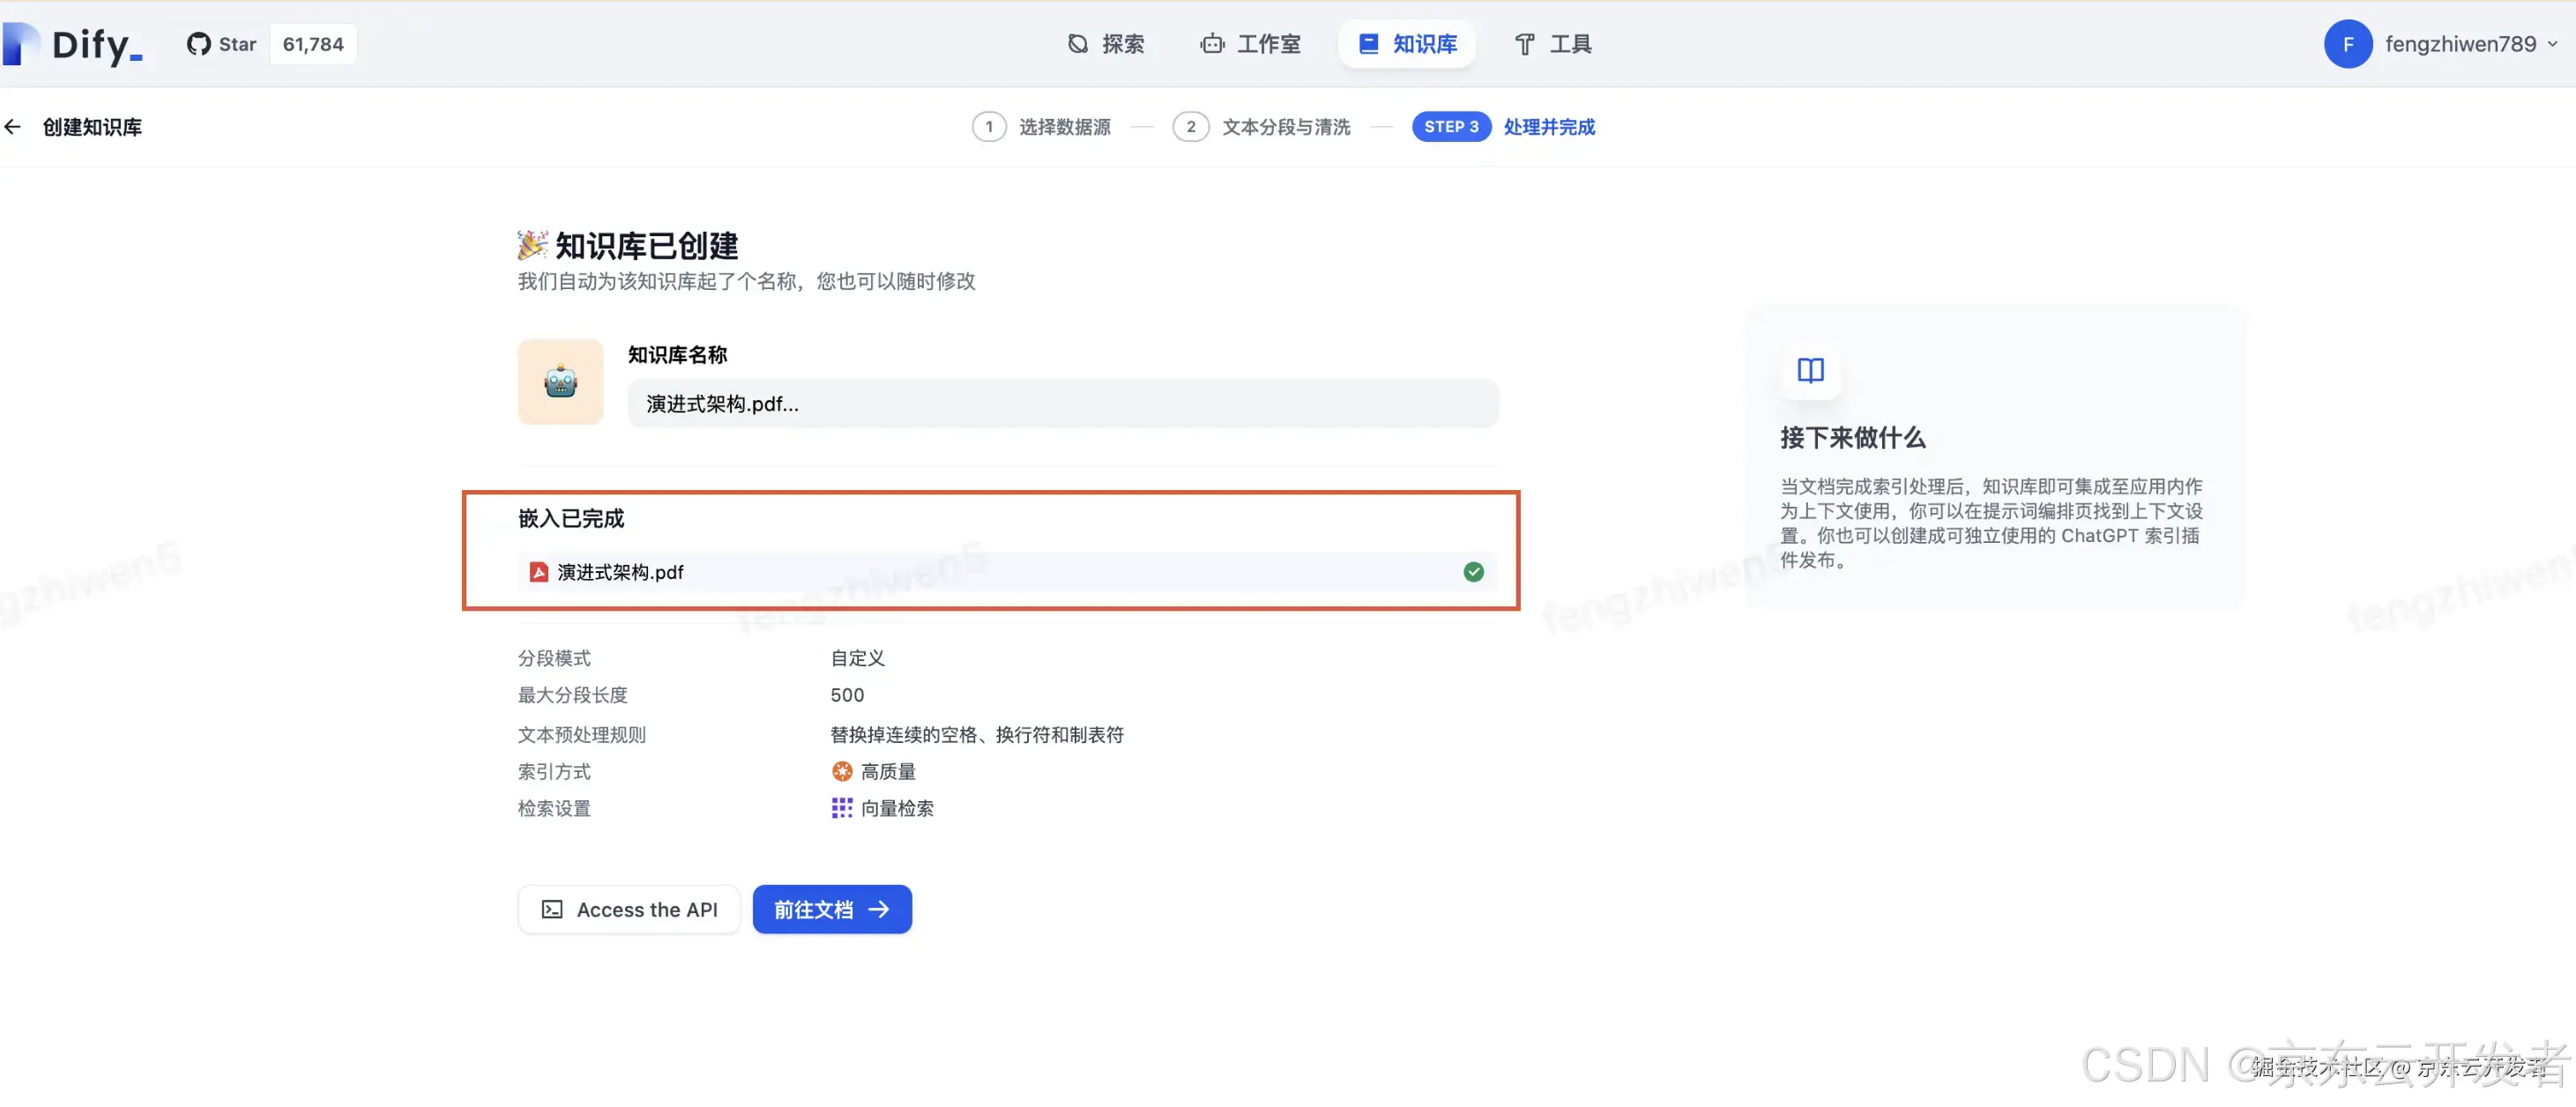The image size is (2576, 1107).
Task: Click the 前往文档 button
Action: 831,909
